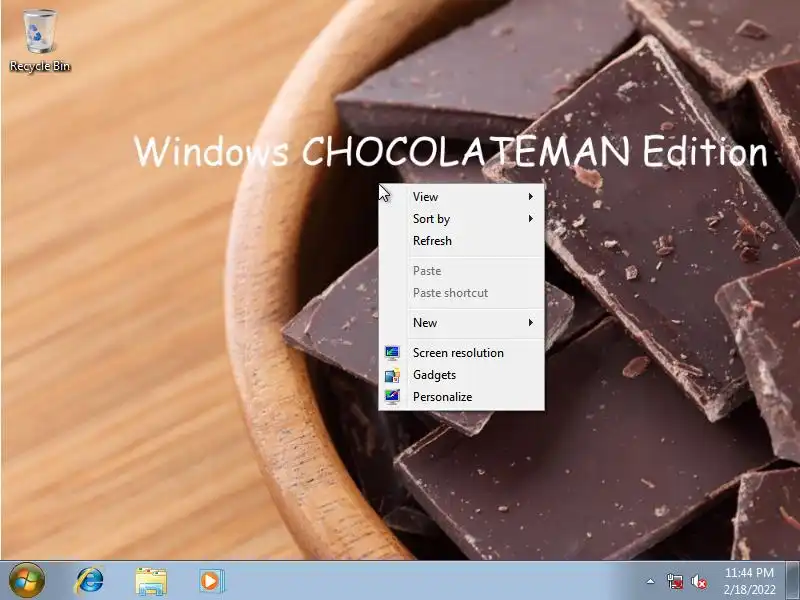Open the New submenu
800x600 pixels.
pos(462,322)
